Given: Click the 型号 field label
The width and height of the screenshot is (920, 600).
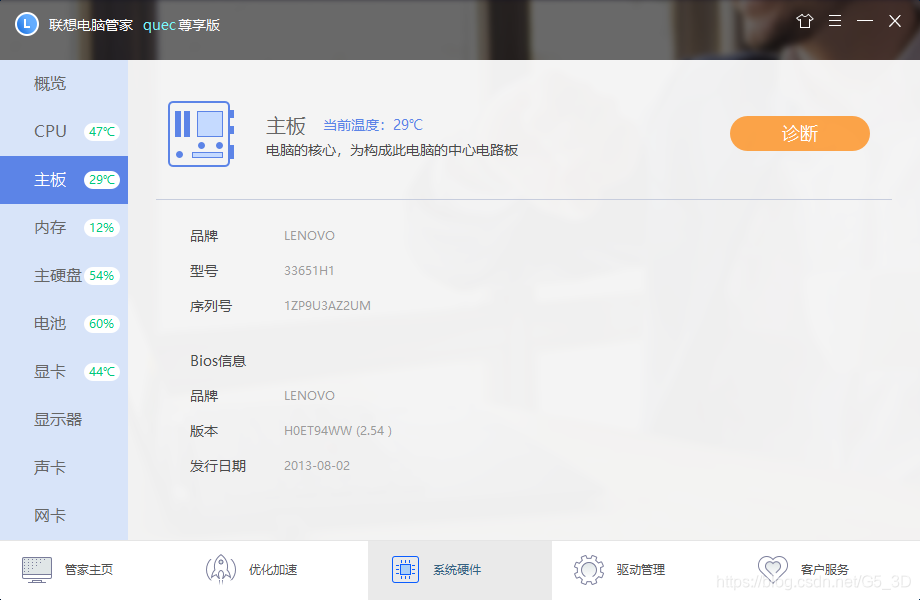Looking at the screenshot, I should point(204,271).
